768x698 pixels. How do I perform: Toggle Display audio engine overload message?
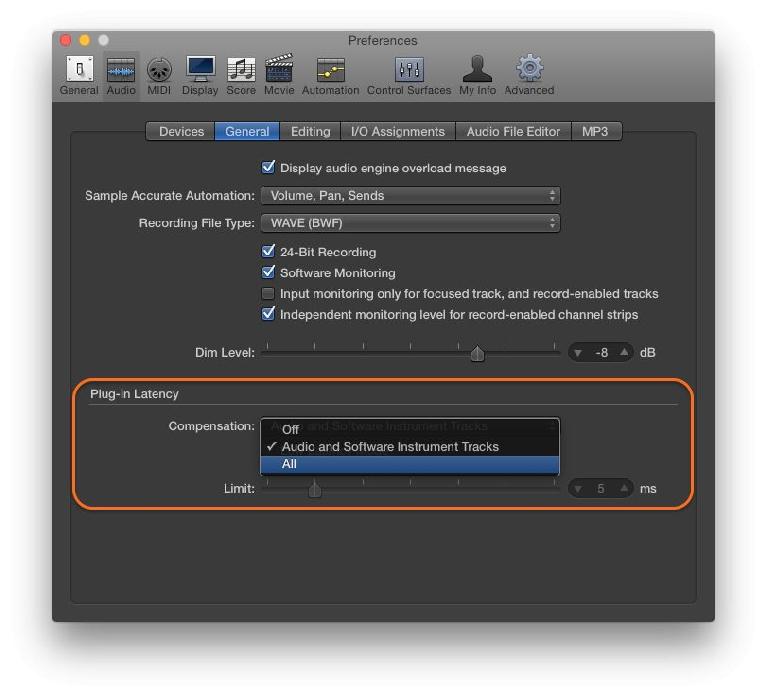click(268, 168)
